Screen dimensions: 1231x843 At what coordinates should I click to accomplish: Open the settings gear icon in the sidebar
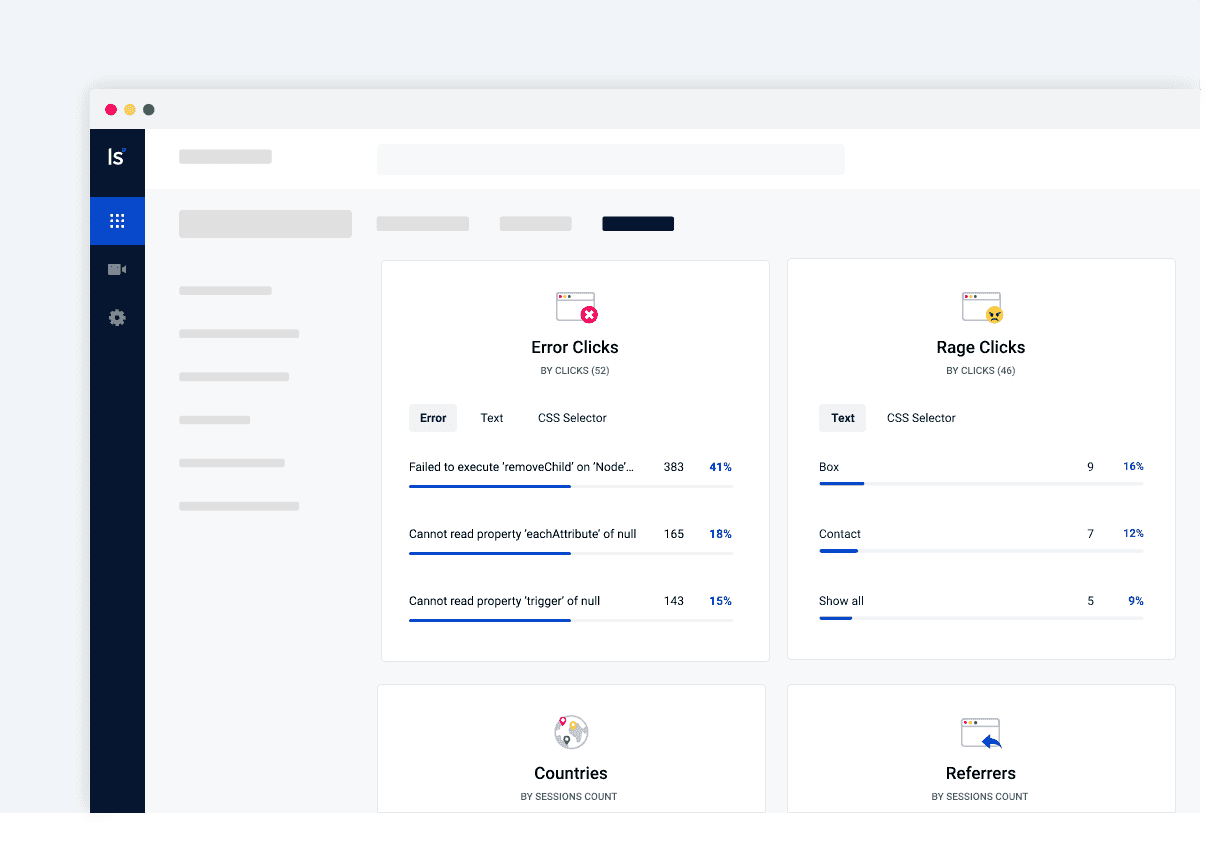pos(117,318)
